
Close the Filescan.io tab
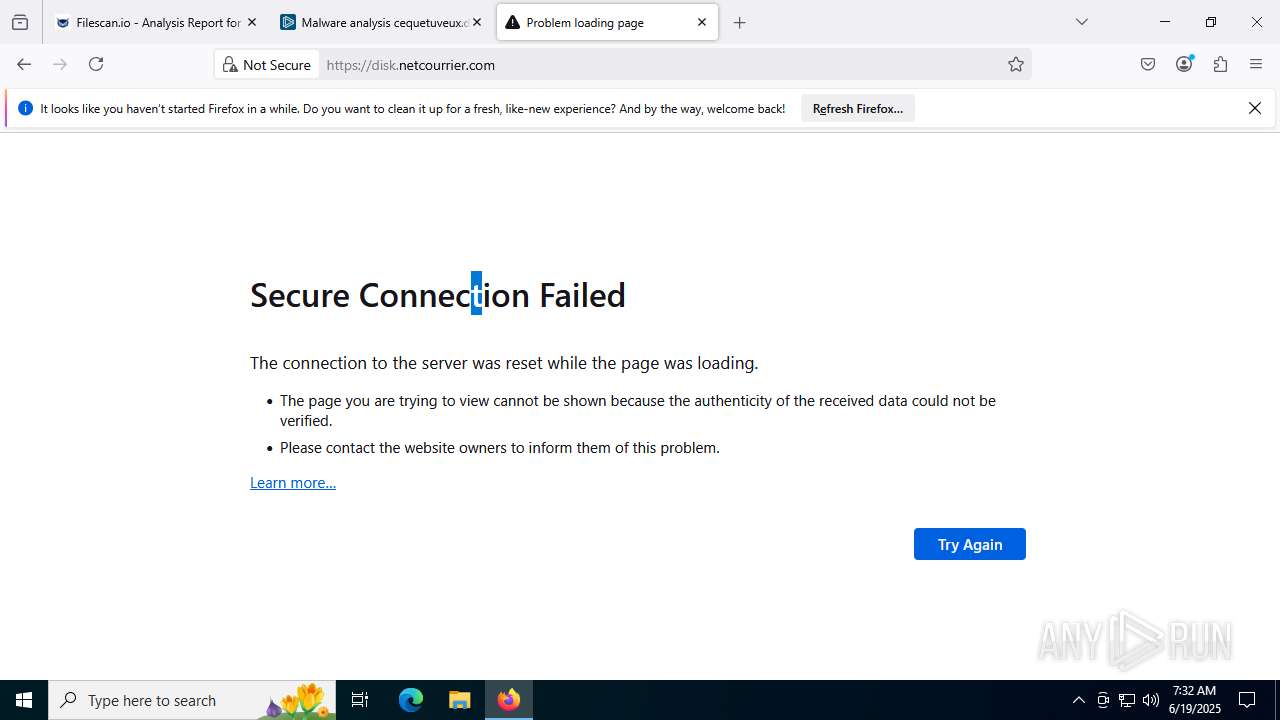[x=252, y=22]
